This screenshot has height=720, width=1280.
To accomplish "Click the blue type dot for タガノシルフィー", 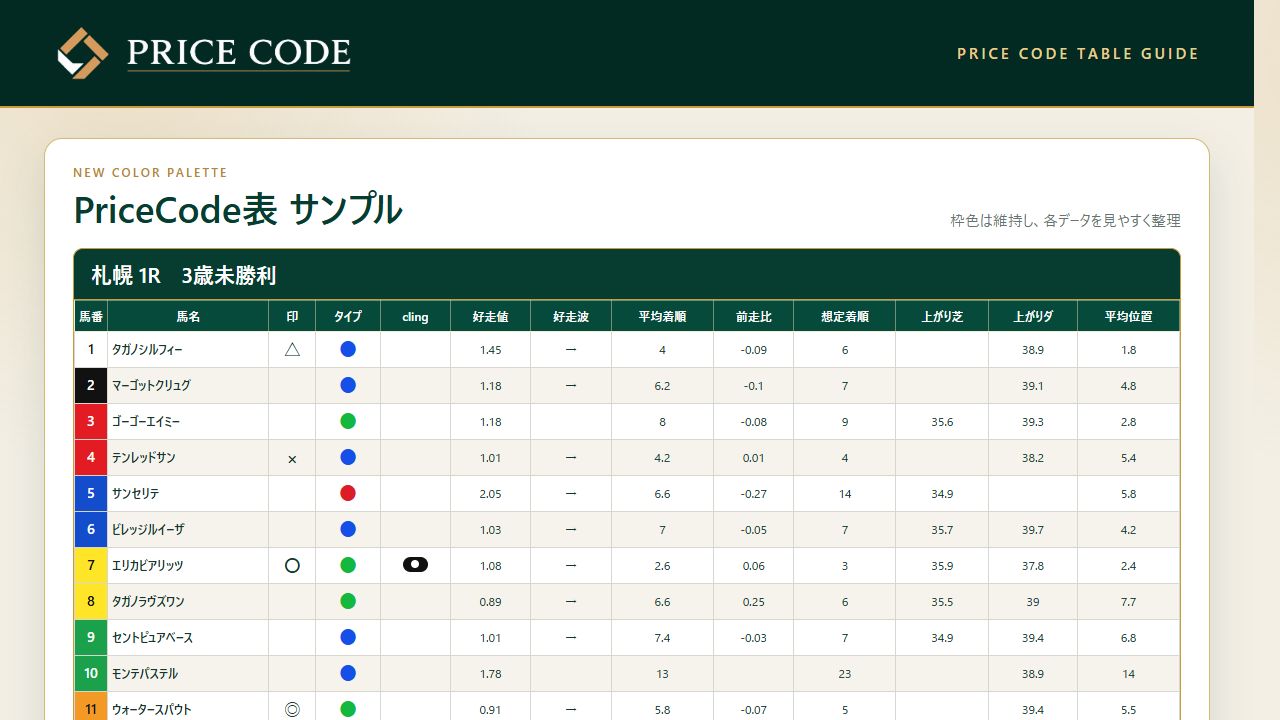I will pos(348,350).
